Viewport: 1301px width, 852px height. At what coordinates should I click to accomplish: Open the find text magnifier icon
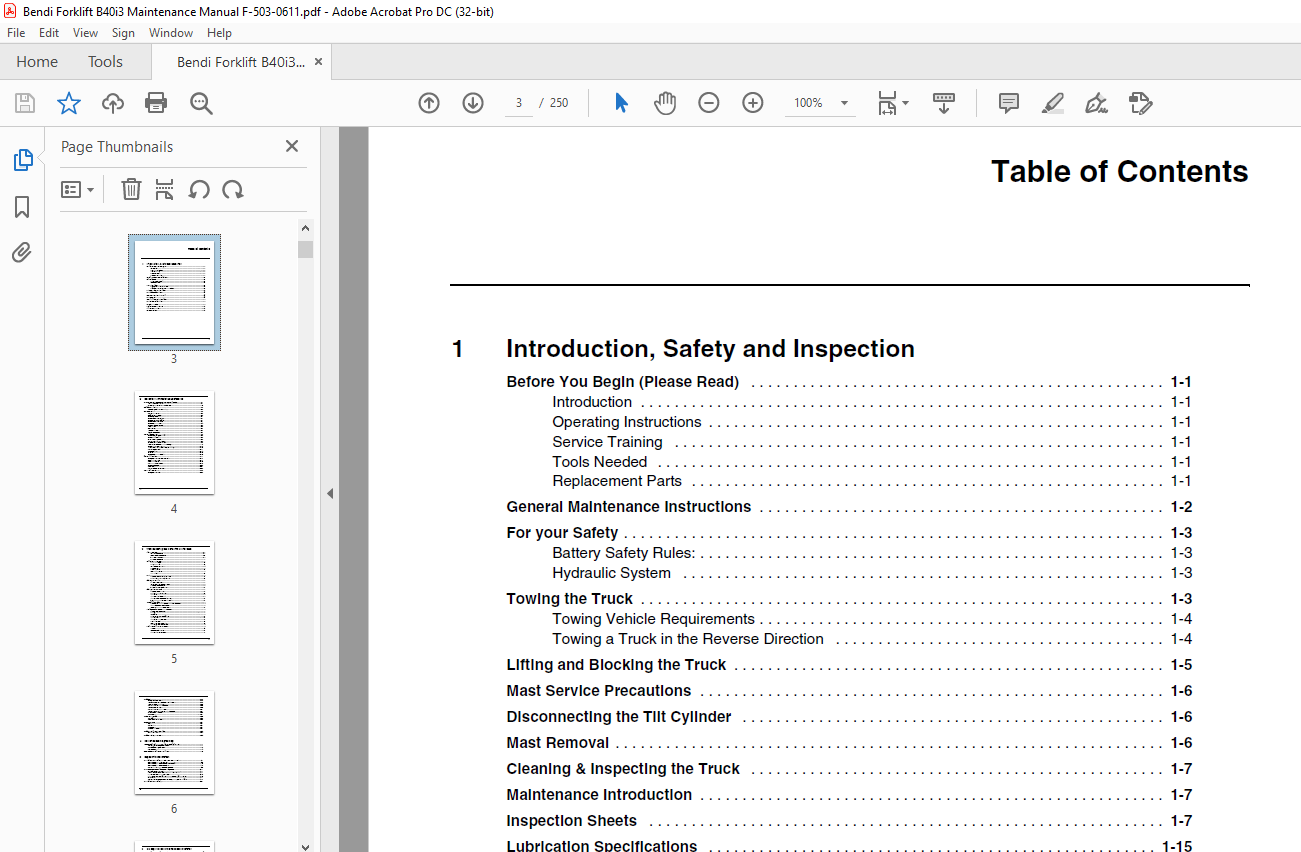[x=201, y=103]
